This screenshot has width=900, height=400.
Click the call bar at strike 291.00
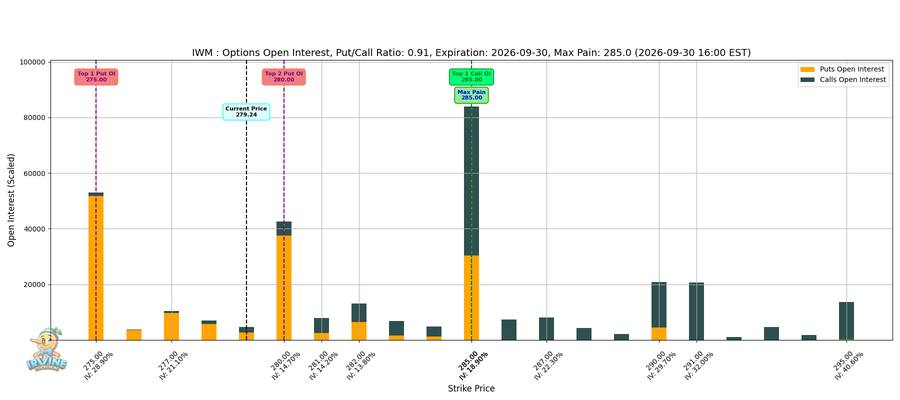(x=696, y=311)
